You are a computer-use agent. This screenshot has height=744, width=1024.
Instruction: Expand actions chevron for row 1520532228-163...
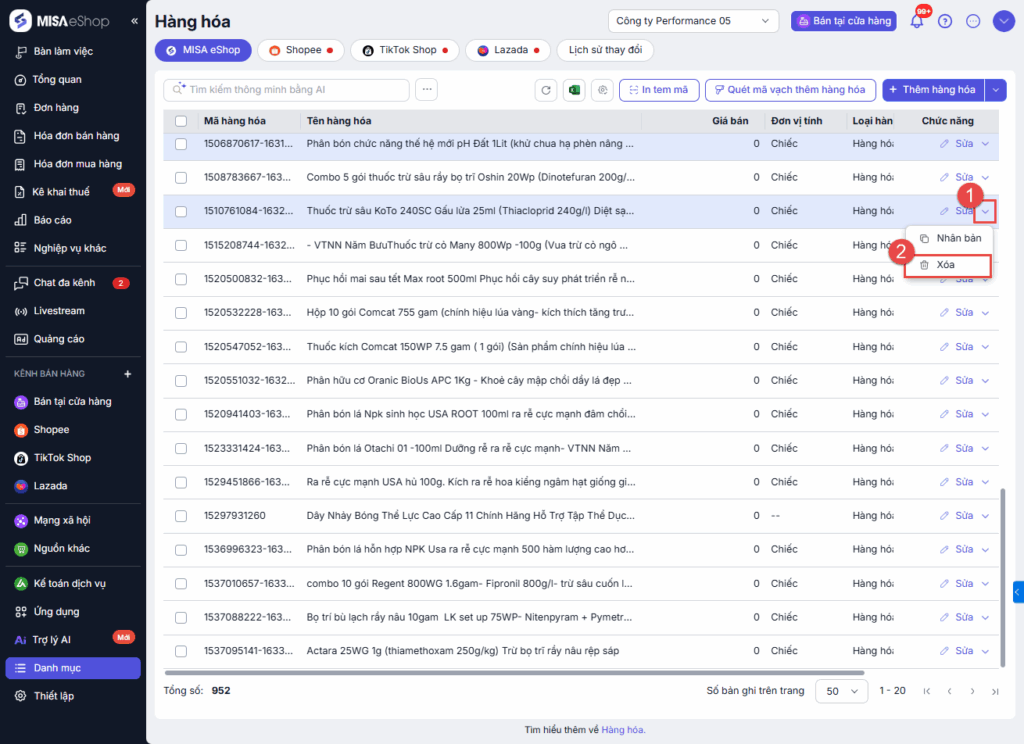click(x=985, y=313)
